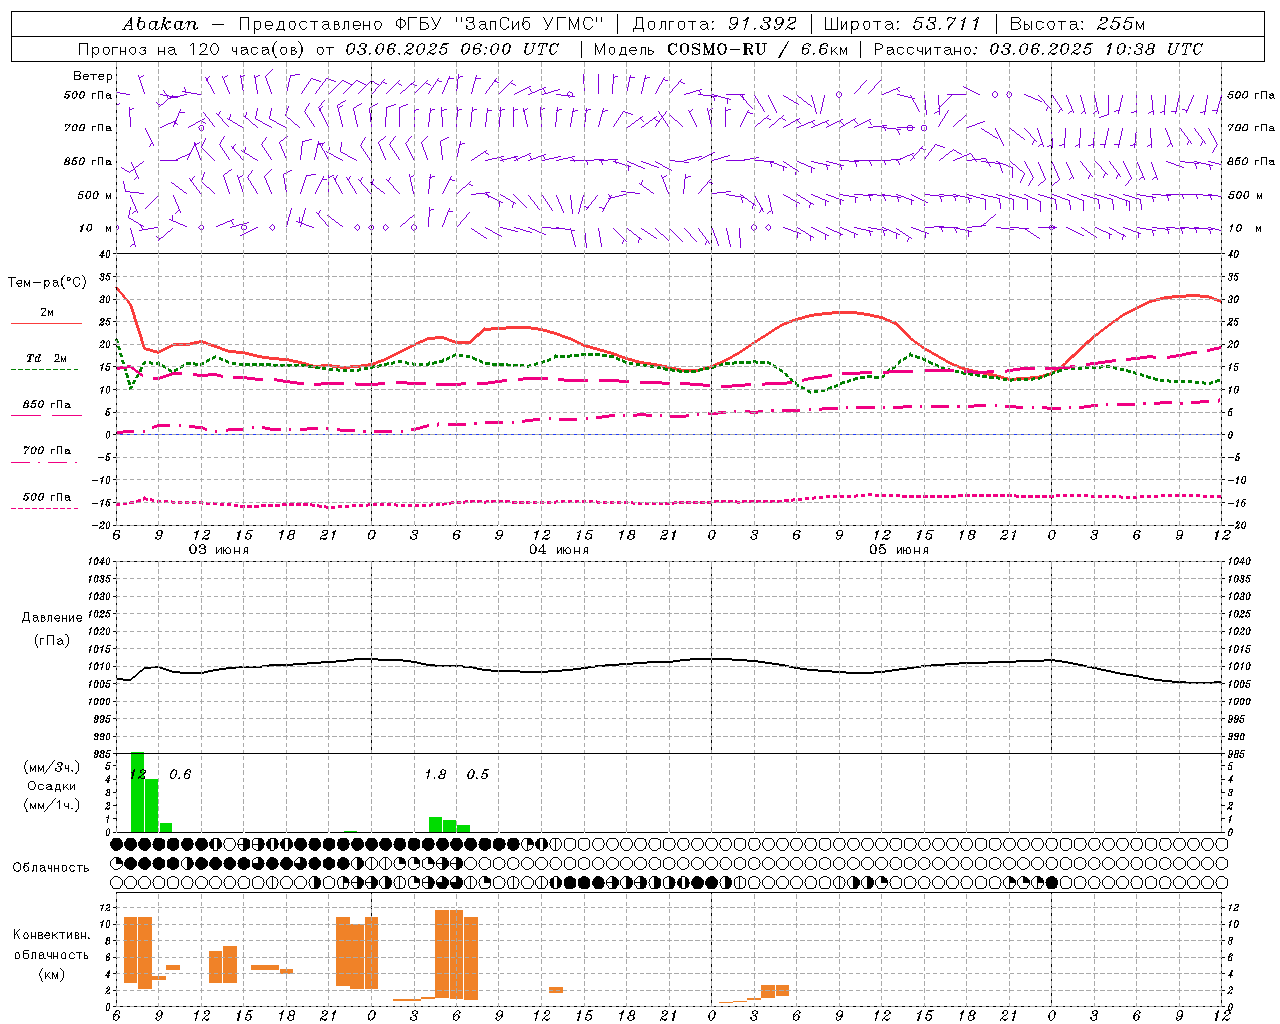
Task: Select the longitude value 91.392
Action: point(762,24)
